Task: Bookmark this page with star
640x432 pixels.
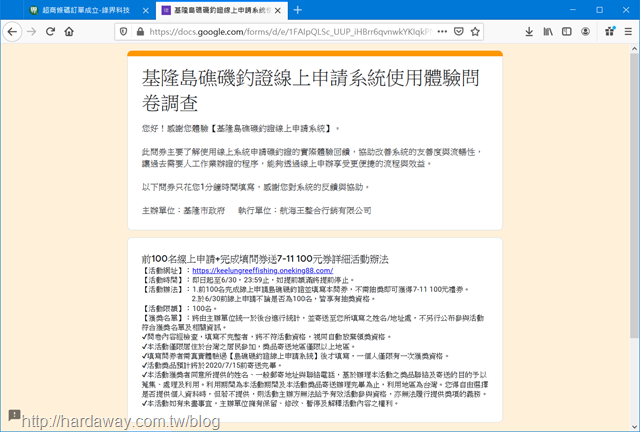Action: pos(475,31)
